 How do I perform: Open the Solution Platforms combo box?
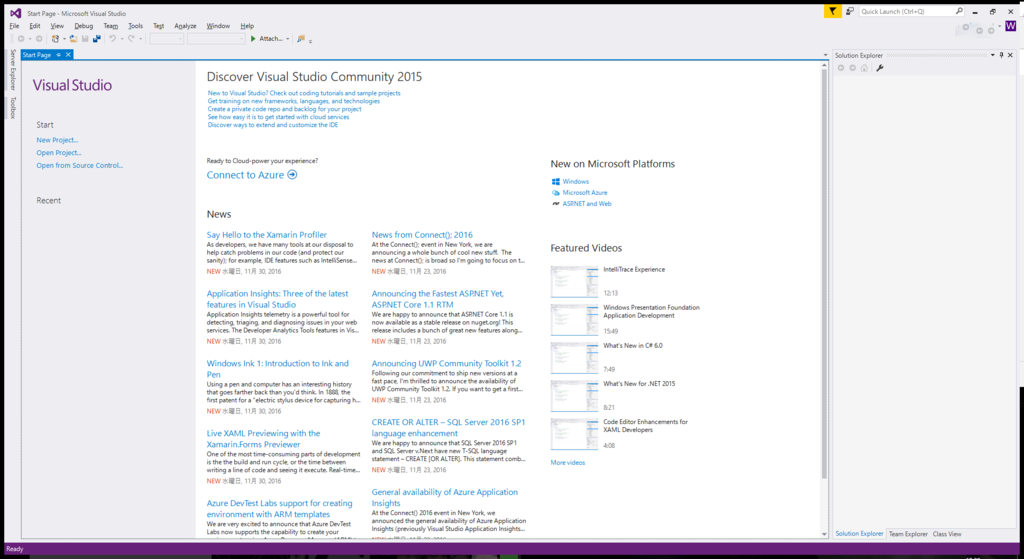coord(216,39)
